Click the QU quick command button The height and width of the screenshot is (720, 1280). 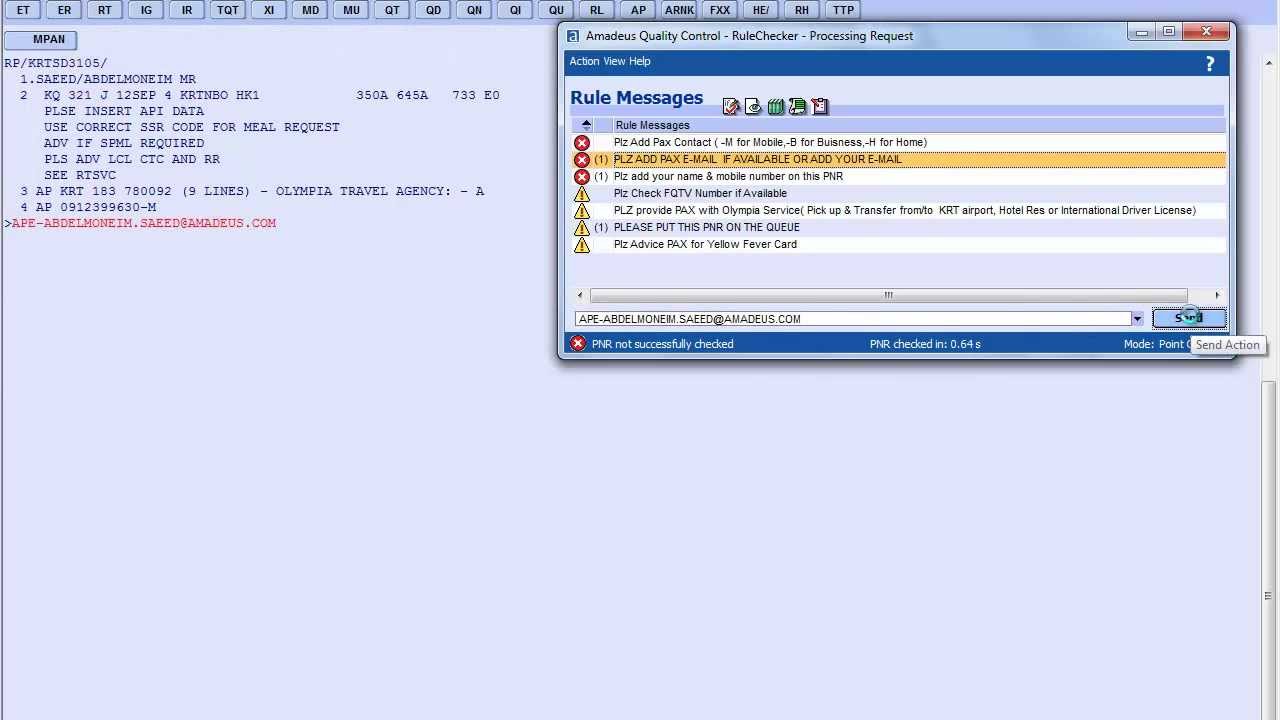556,10
